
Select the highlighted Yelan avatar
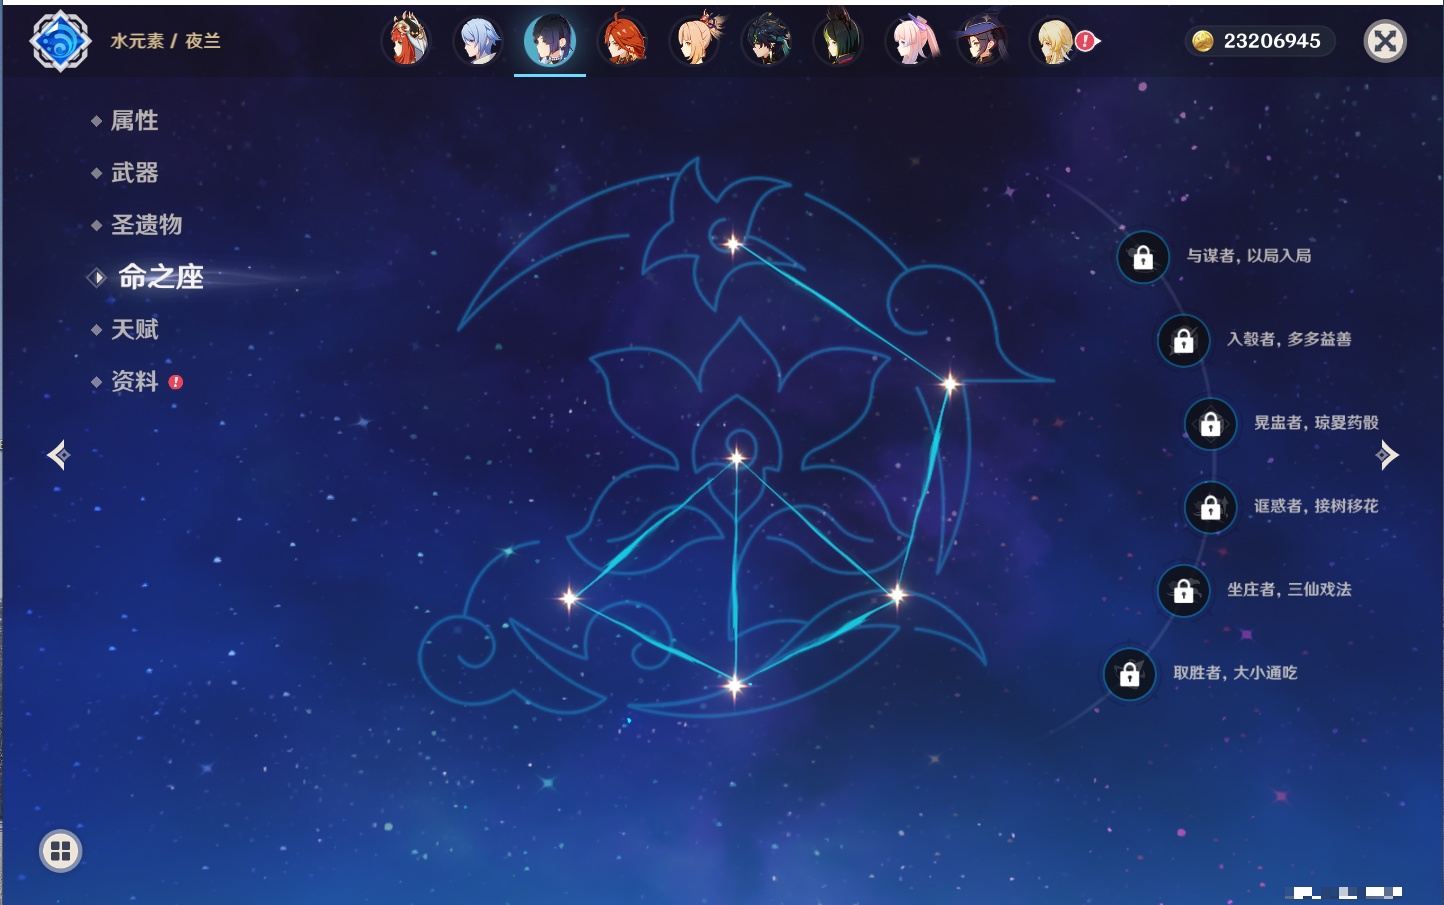pyautogui.click(x=550, y=41)
